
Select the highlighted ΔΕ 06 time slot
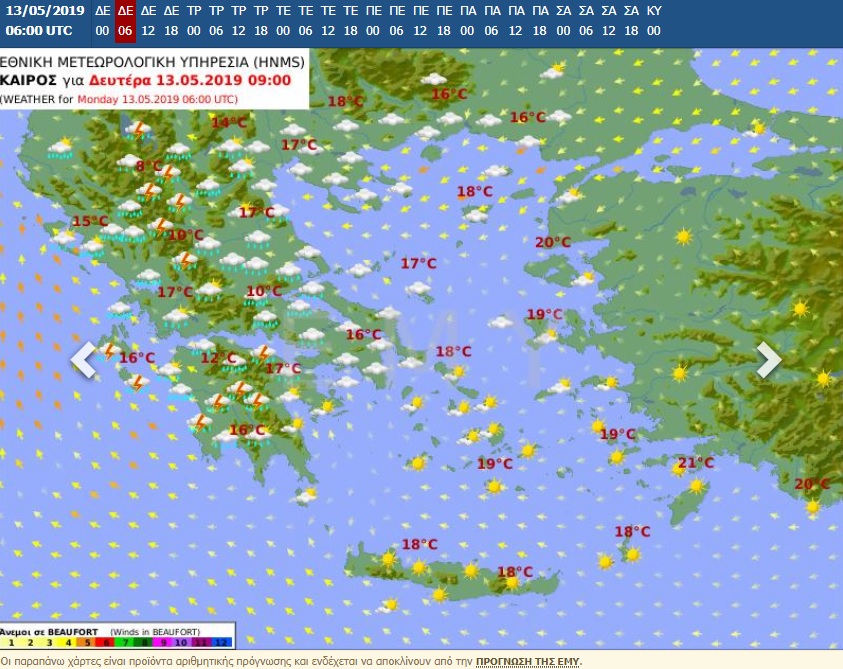click(125, 21)
